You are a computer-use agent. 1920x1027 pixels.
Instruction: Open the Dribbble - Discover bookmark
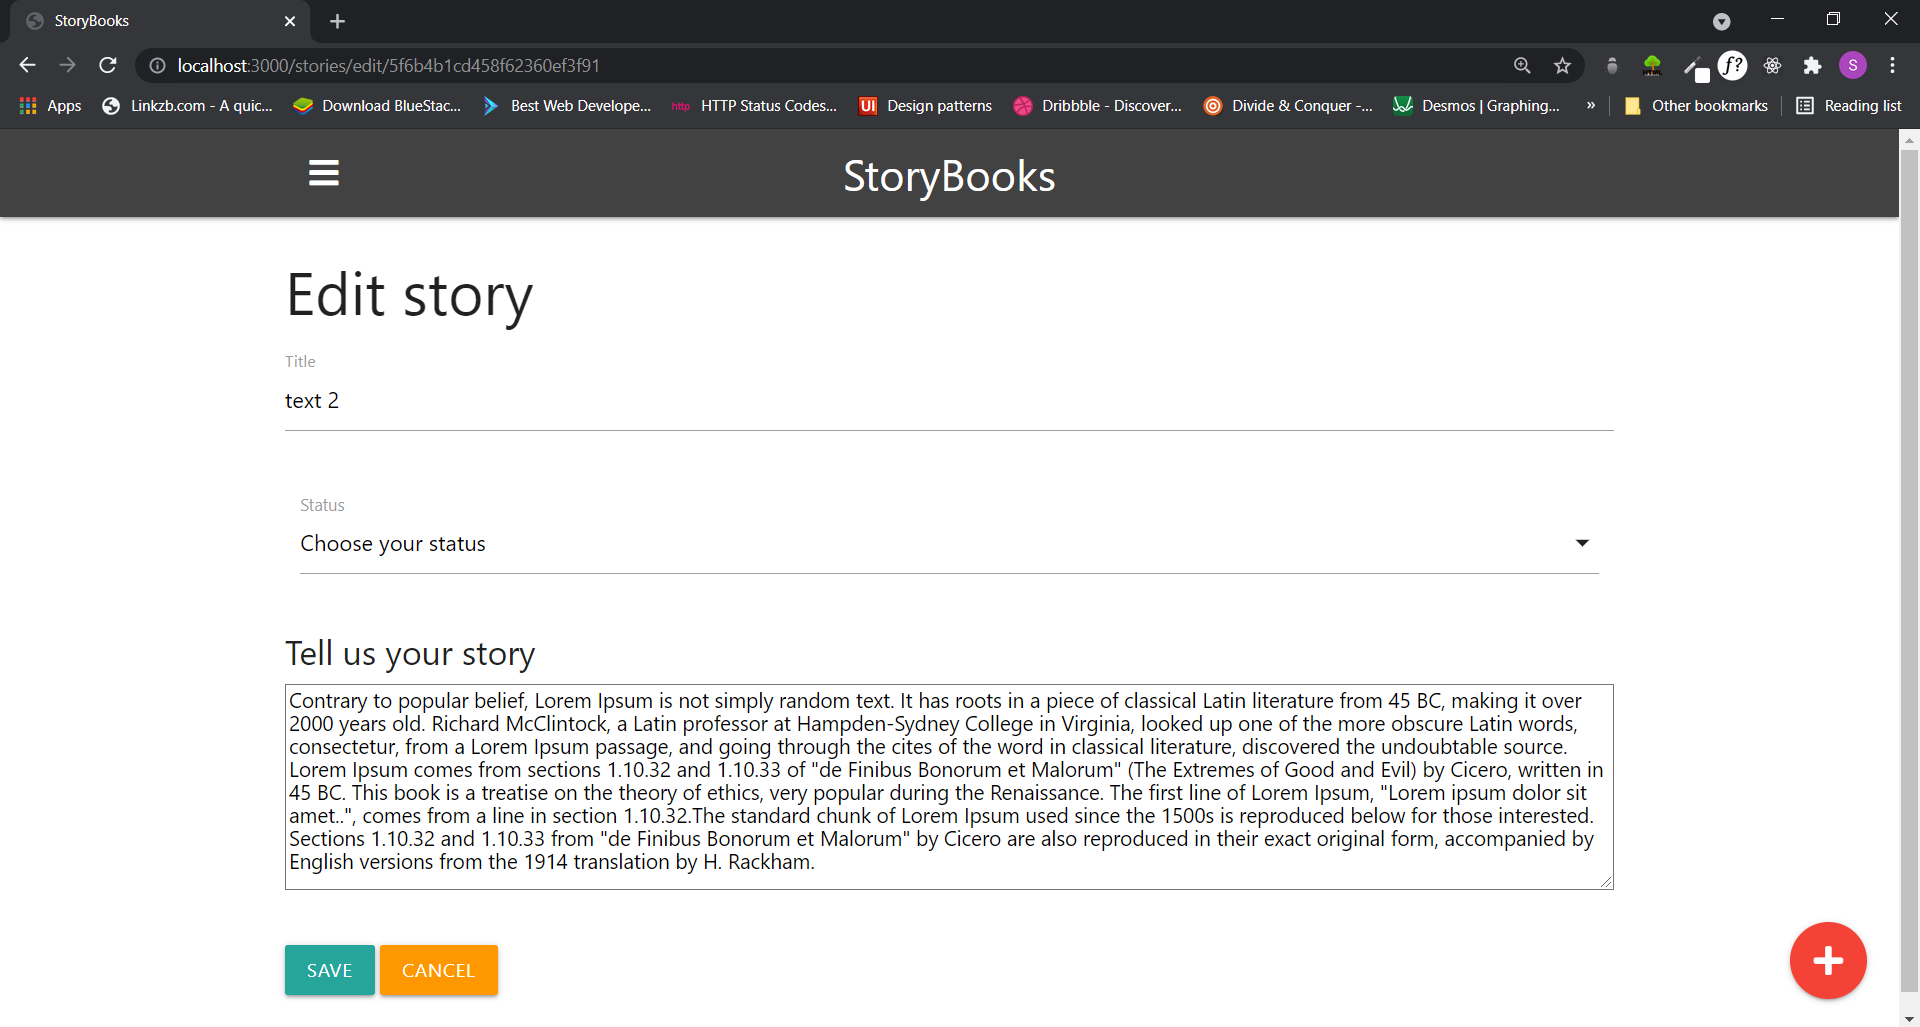tap(1097, 106)
